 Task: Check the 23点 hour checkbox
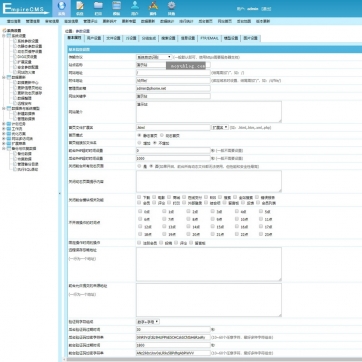coord(261,234)
